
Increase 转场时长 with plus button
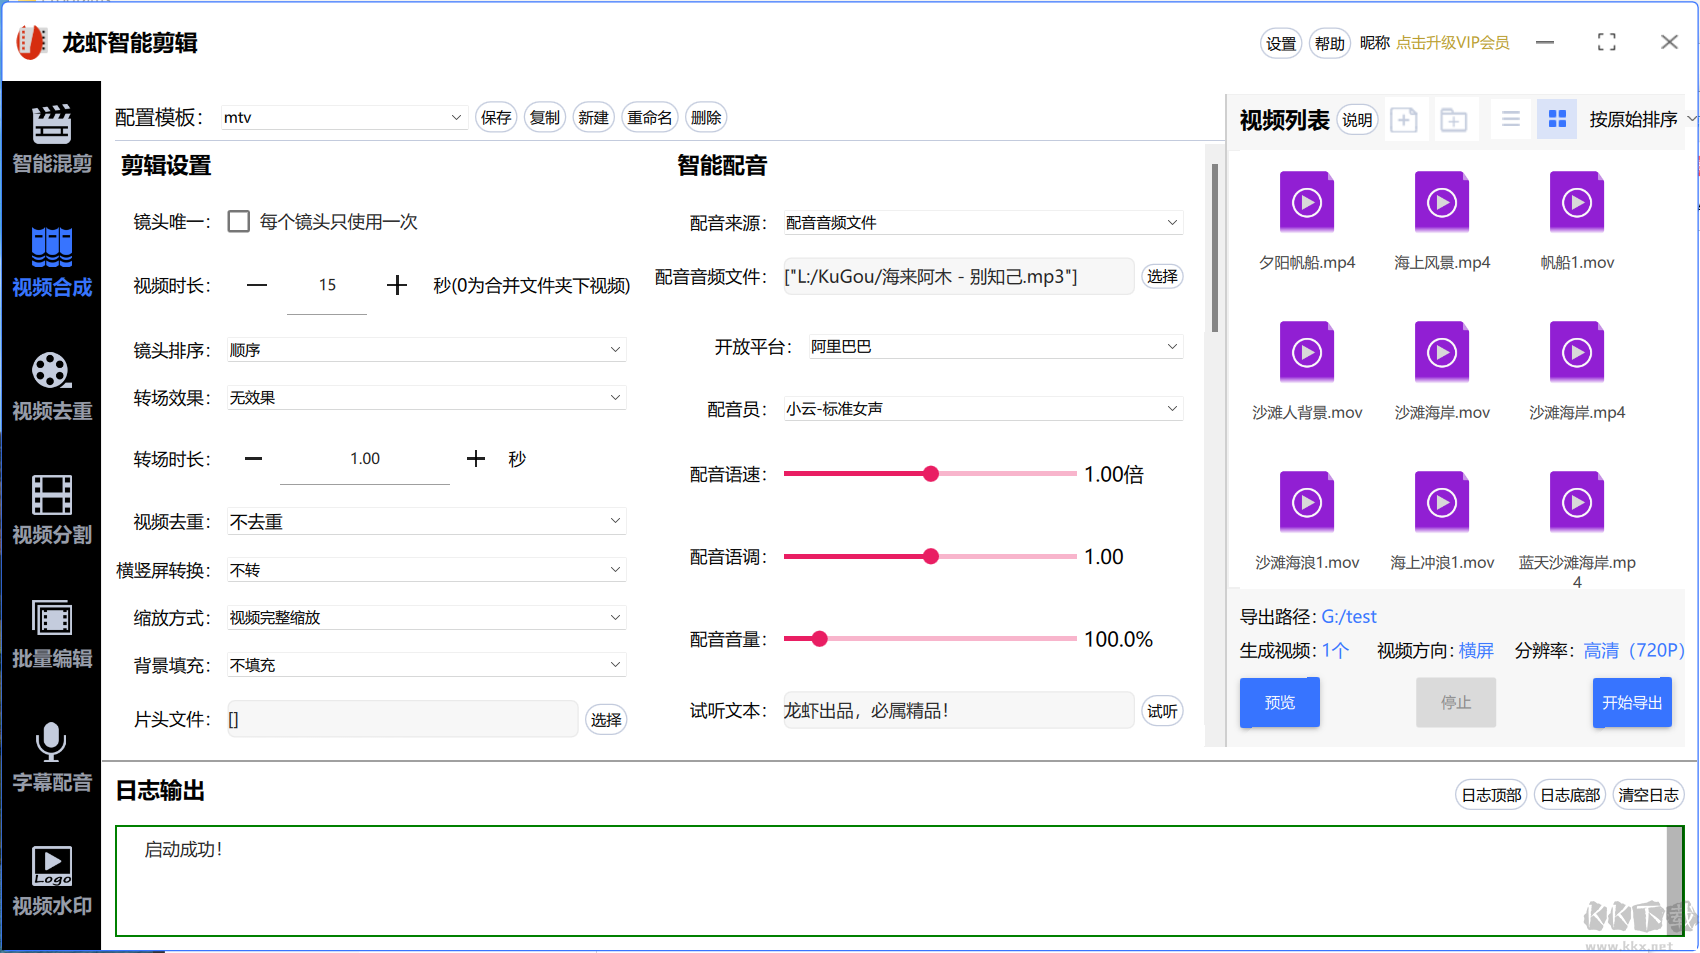[x=476, y=458]
